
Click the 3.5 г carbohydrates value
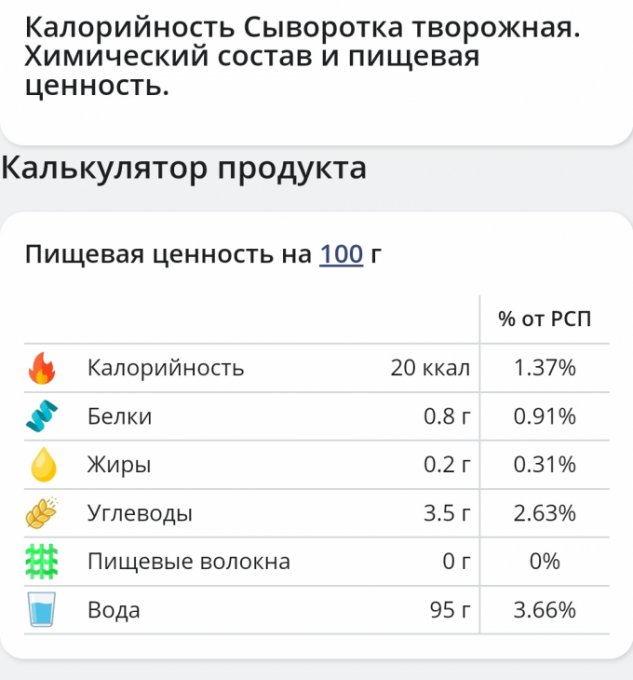(446, 513)
